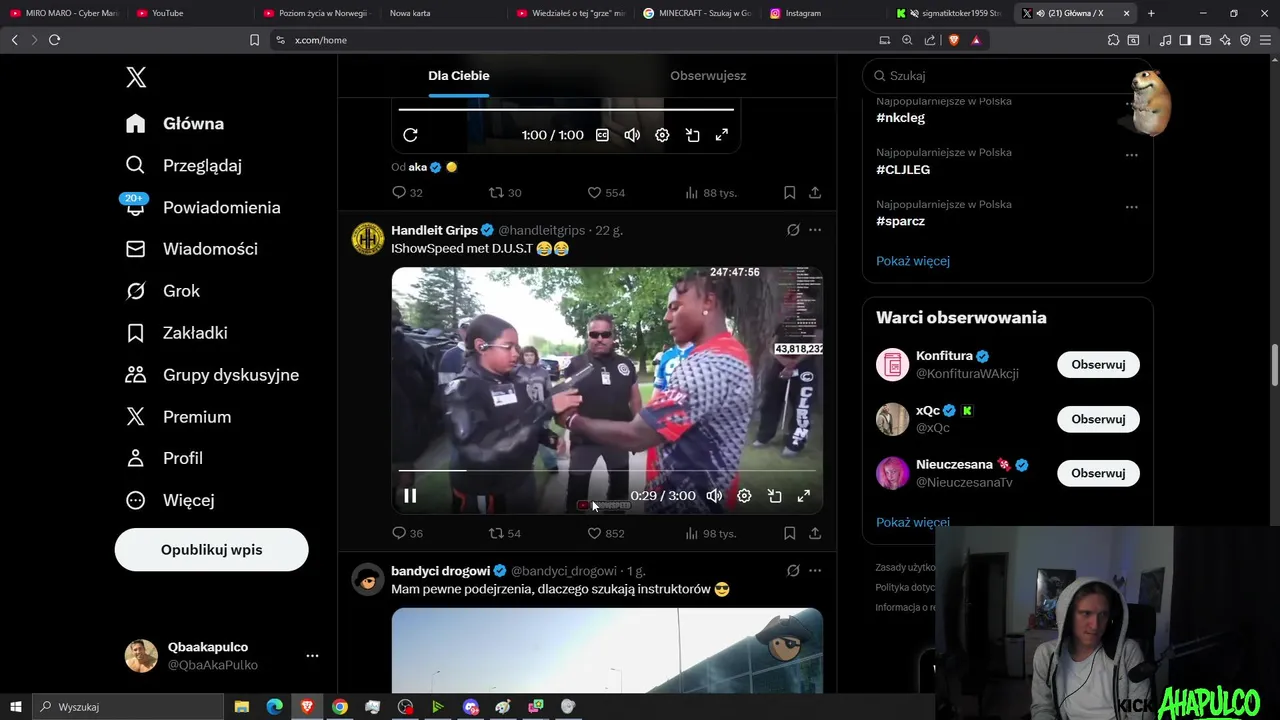View stats of 88 tys. post
This screenshot has height=720, width=1280.
click(x=711, y=193)
